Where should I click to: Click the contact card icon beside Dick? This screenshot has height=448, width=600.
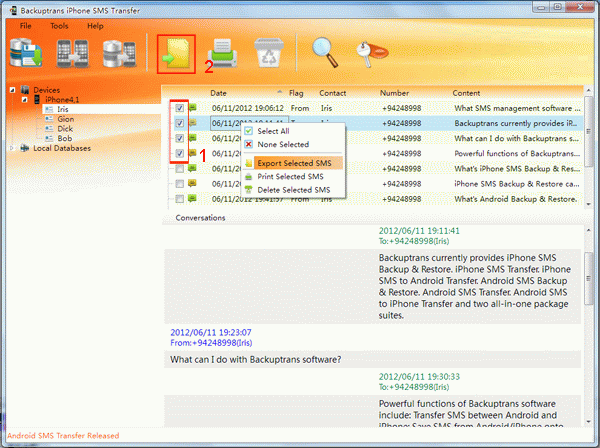coord(49,129)
